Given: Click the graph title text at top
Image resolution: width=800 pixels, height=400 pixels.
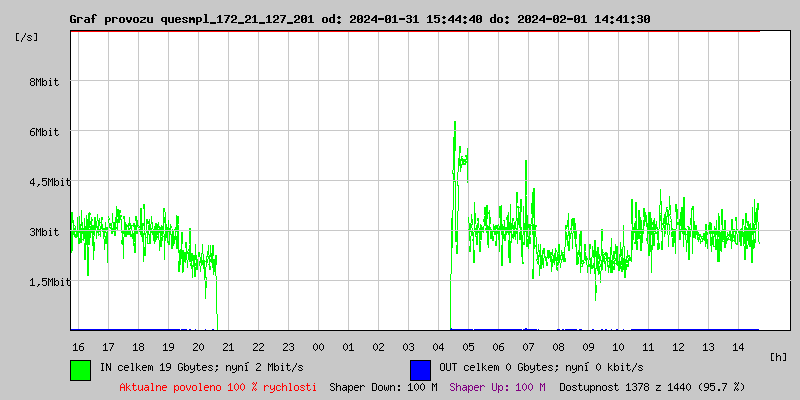Looking at the screenshot, I should (x=360, y=19).
